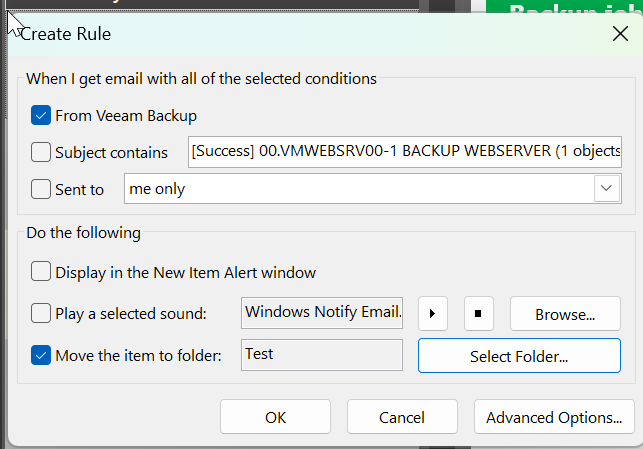Play the selected notification sound
643x449 pixels.
point(432,314)
